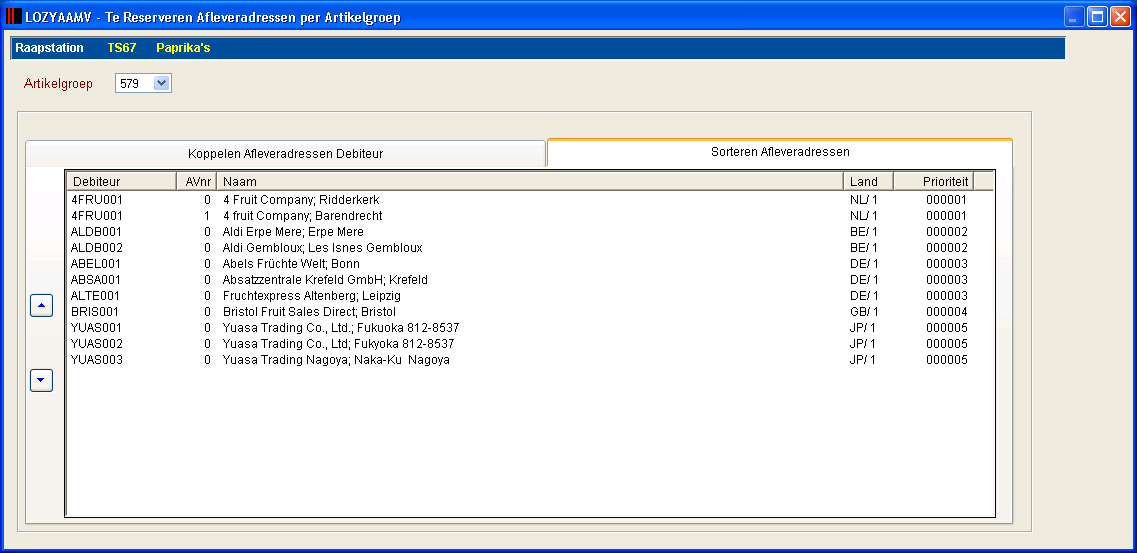This screenshot has width=1137, height=553.
Task: Move selected address down with arrow button
Action: point(41,380)
